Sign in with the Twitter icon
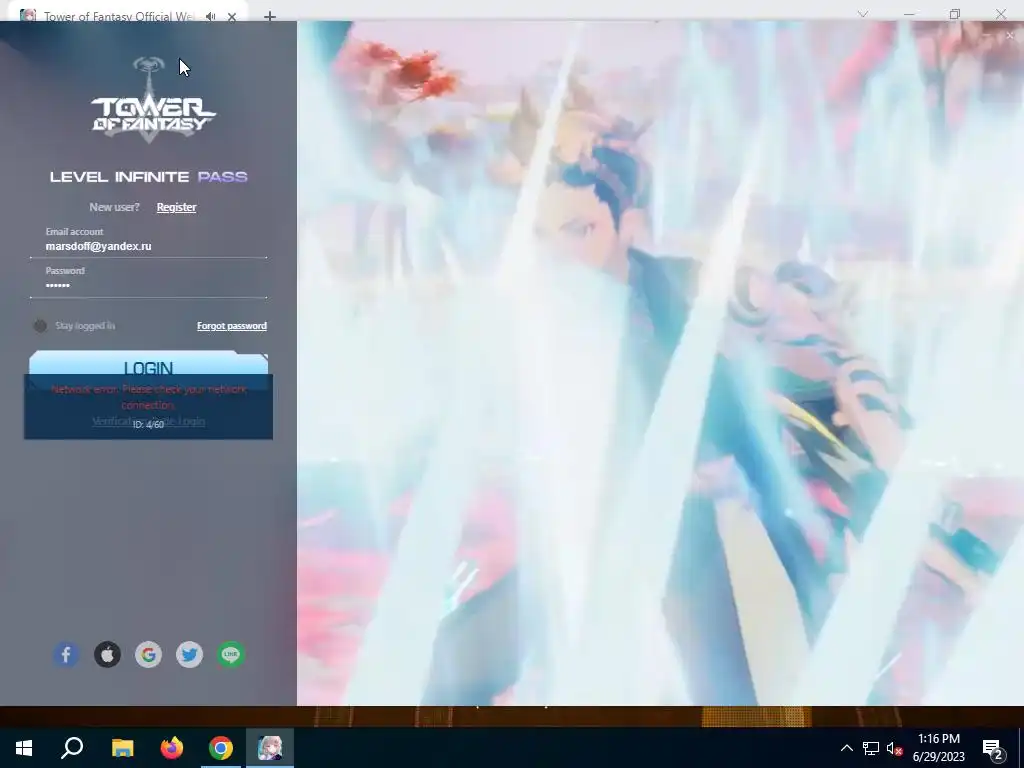 click(x=189, y=654)
